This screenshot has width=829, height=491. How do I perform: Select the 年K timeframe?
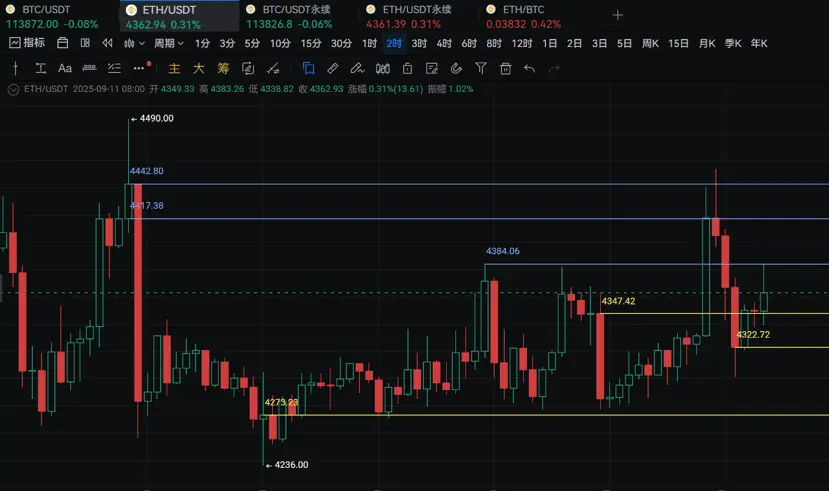click(759, 43)
